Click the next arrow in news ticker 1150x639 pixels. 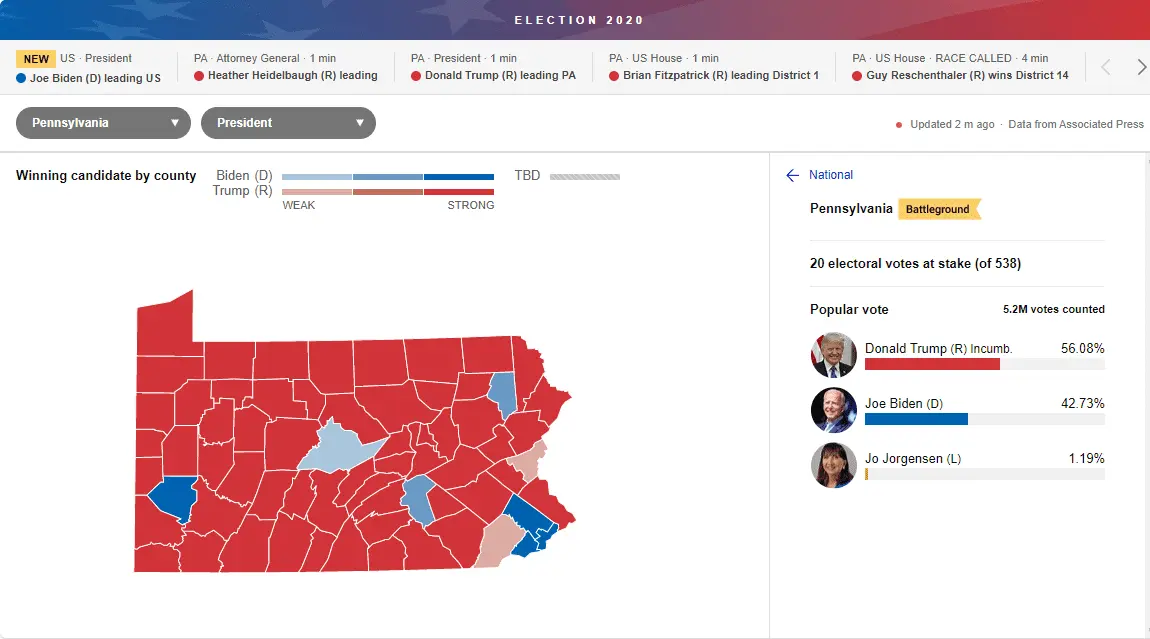[1141, 67]
